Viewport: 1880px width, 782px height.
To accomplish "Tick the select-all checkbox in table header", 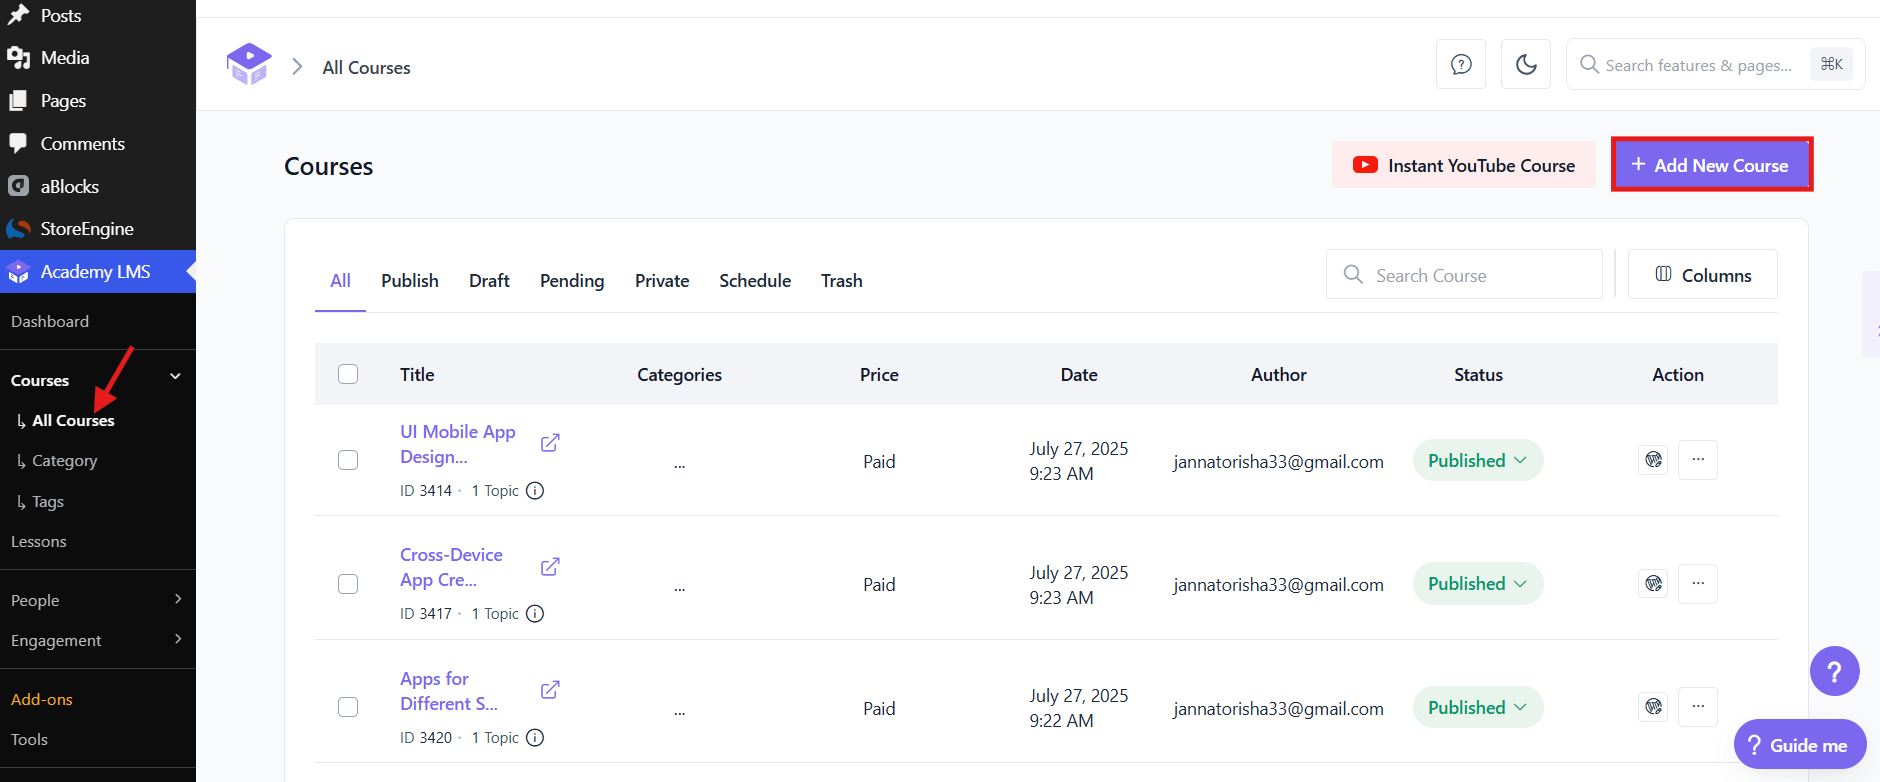I will [348, 374].
